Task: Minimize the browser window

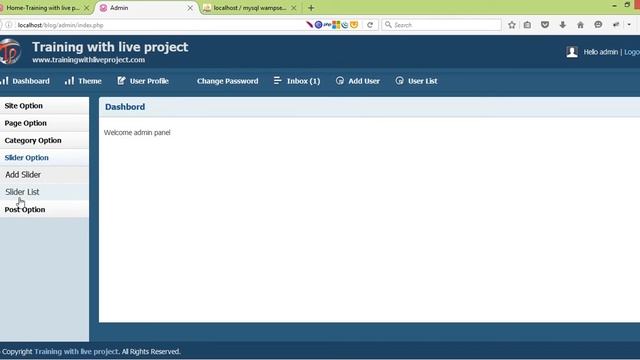Action: pyautogui.click(x=614, y=6)
